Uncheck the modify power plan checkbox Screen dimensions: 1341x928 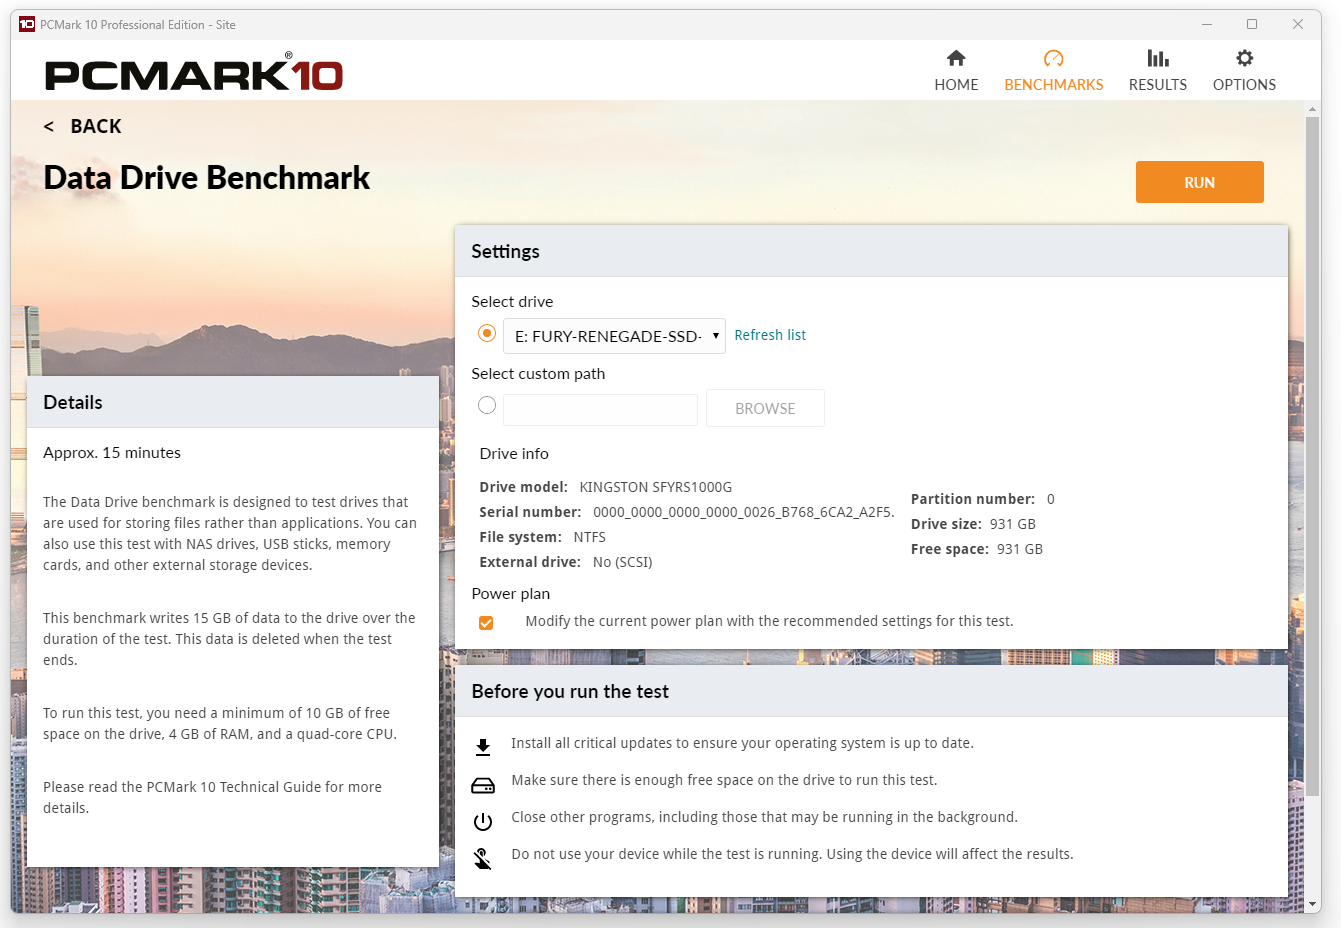[486, 623]
